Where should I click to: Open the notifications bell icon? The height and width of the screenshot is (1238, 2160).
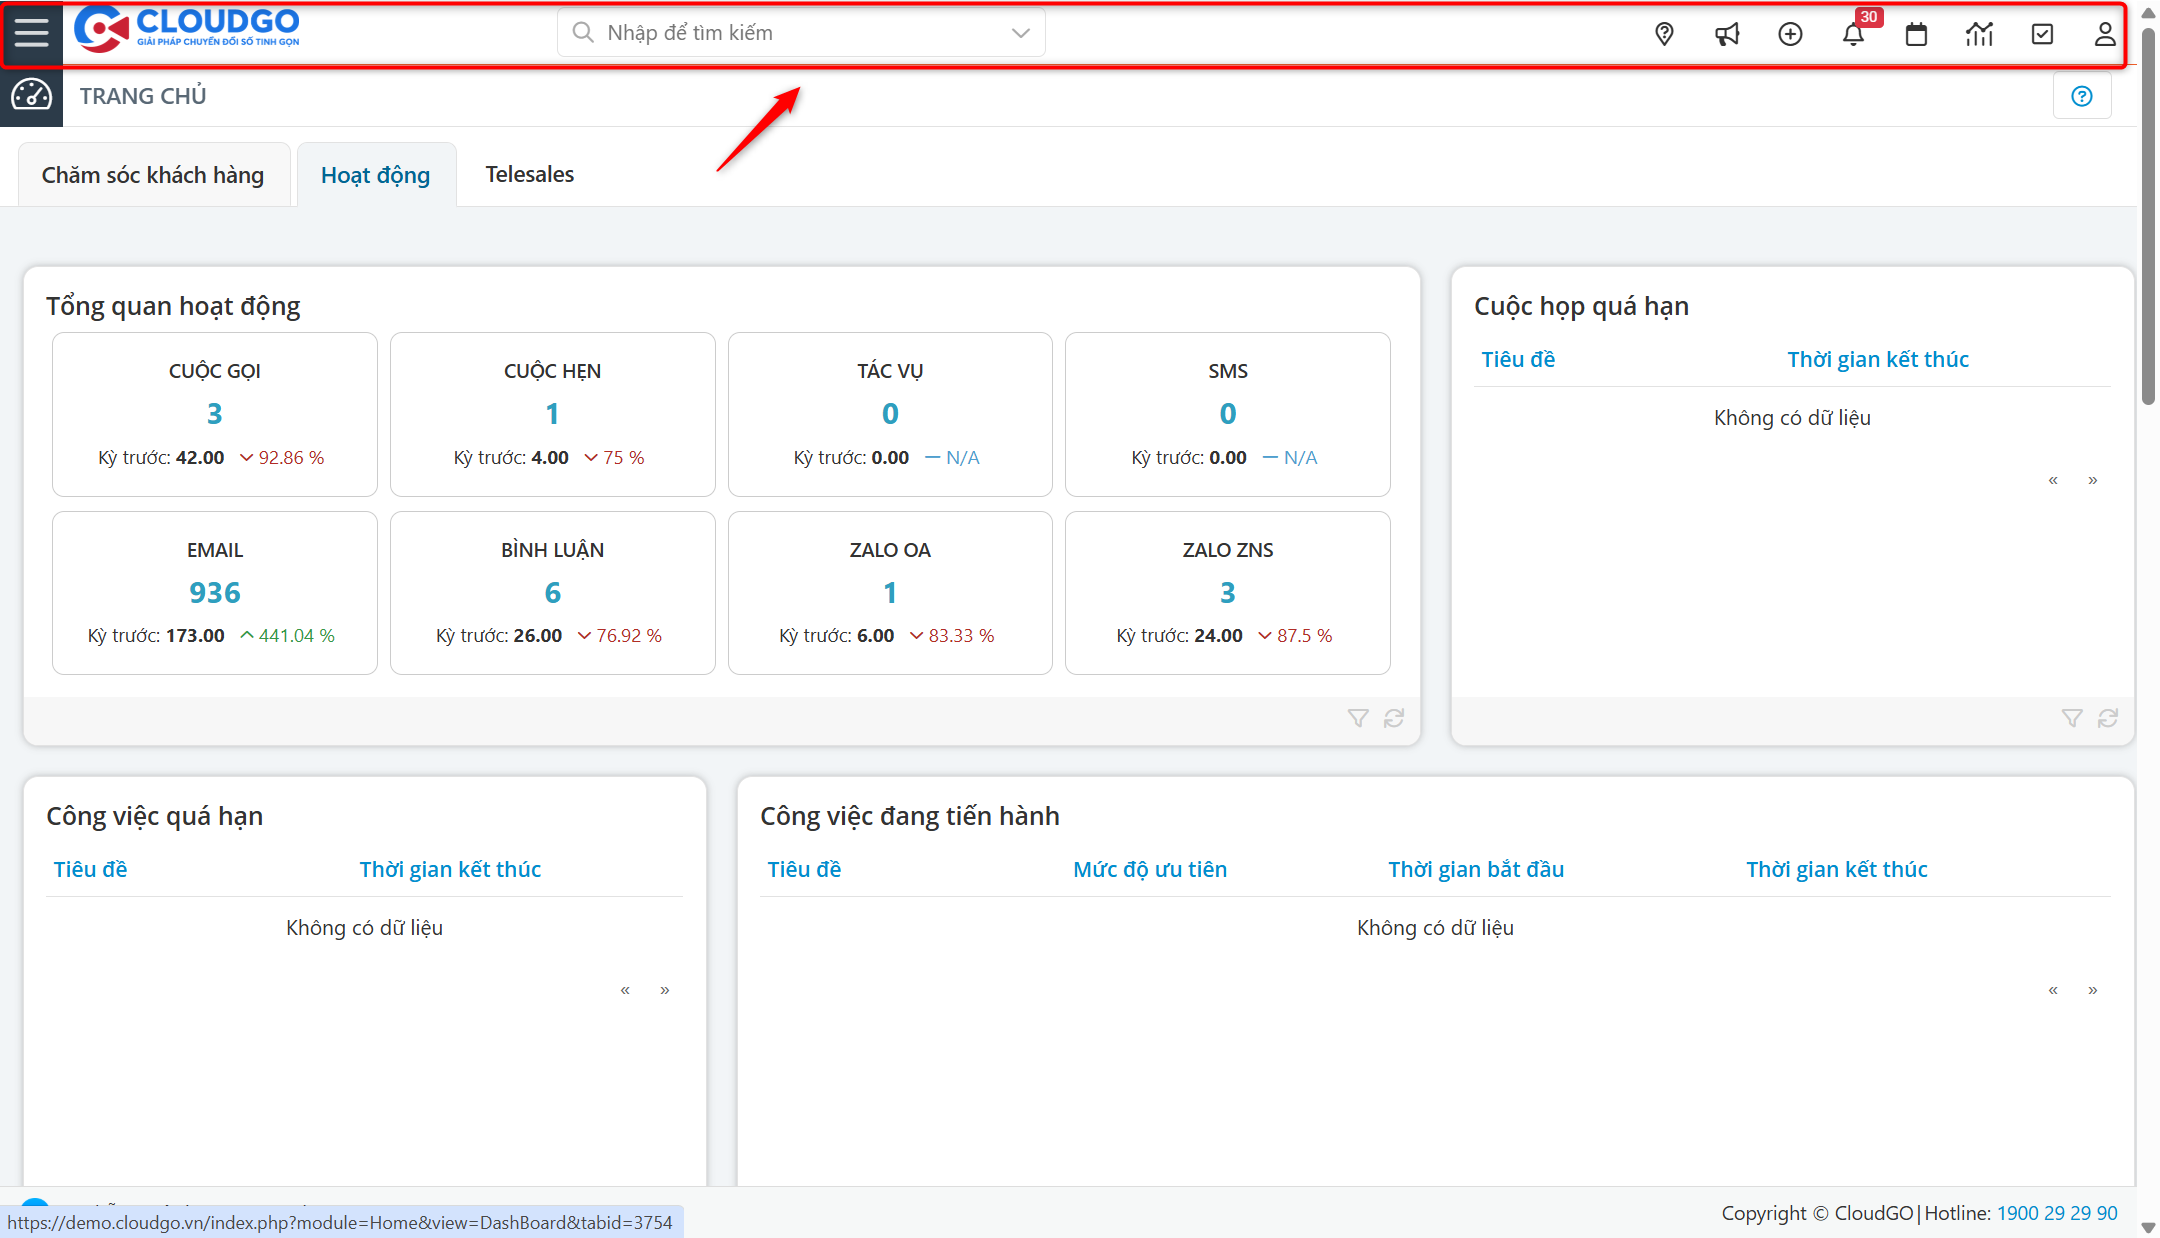(1853, 35)
